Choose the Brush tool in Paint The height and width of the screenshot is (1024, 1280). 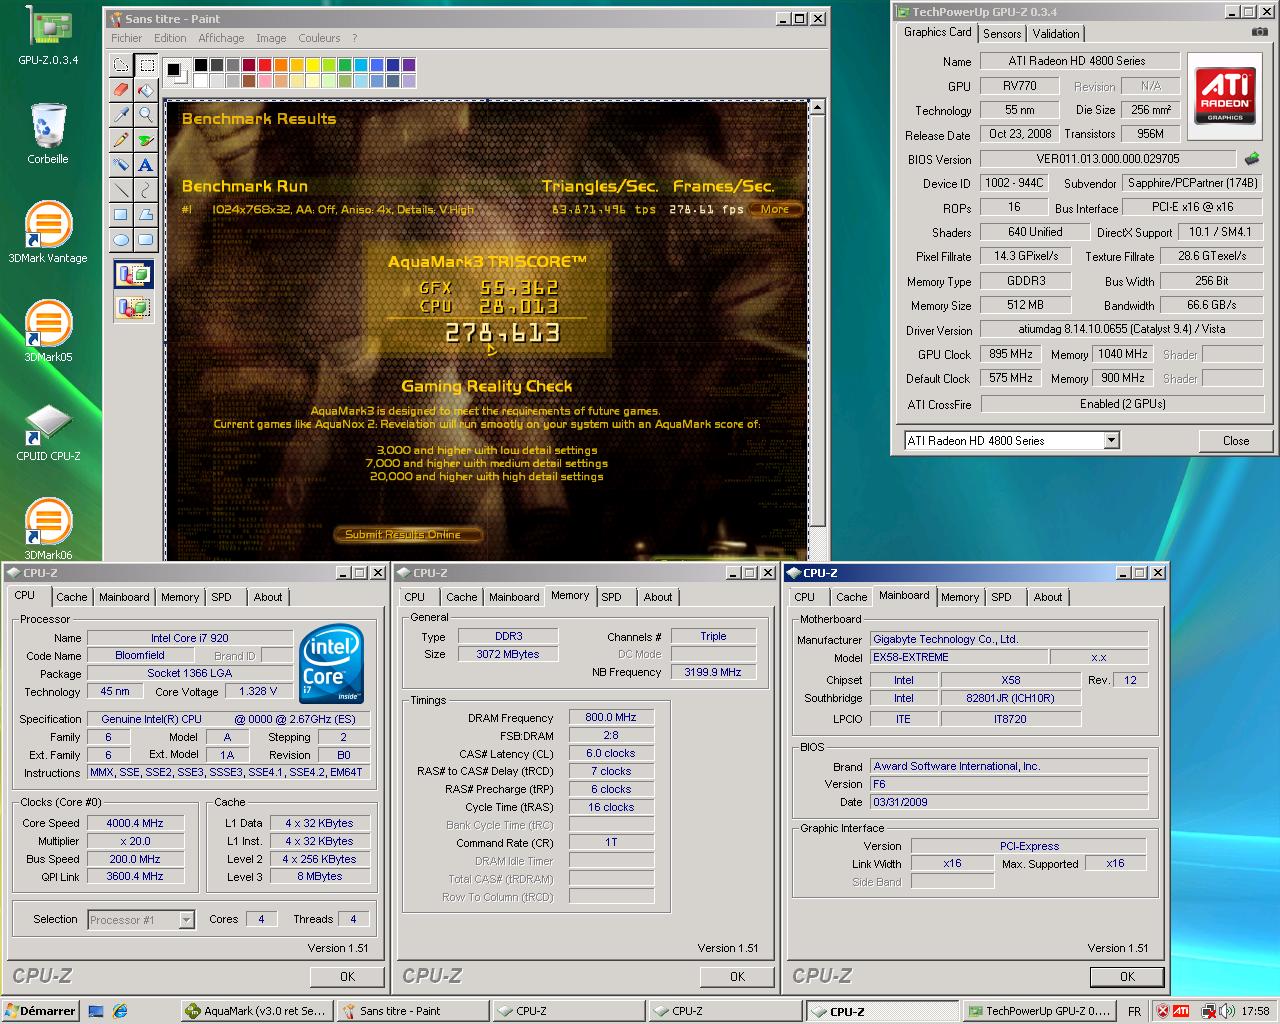(146, 140)
